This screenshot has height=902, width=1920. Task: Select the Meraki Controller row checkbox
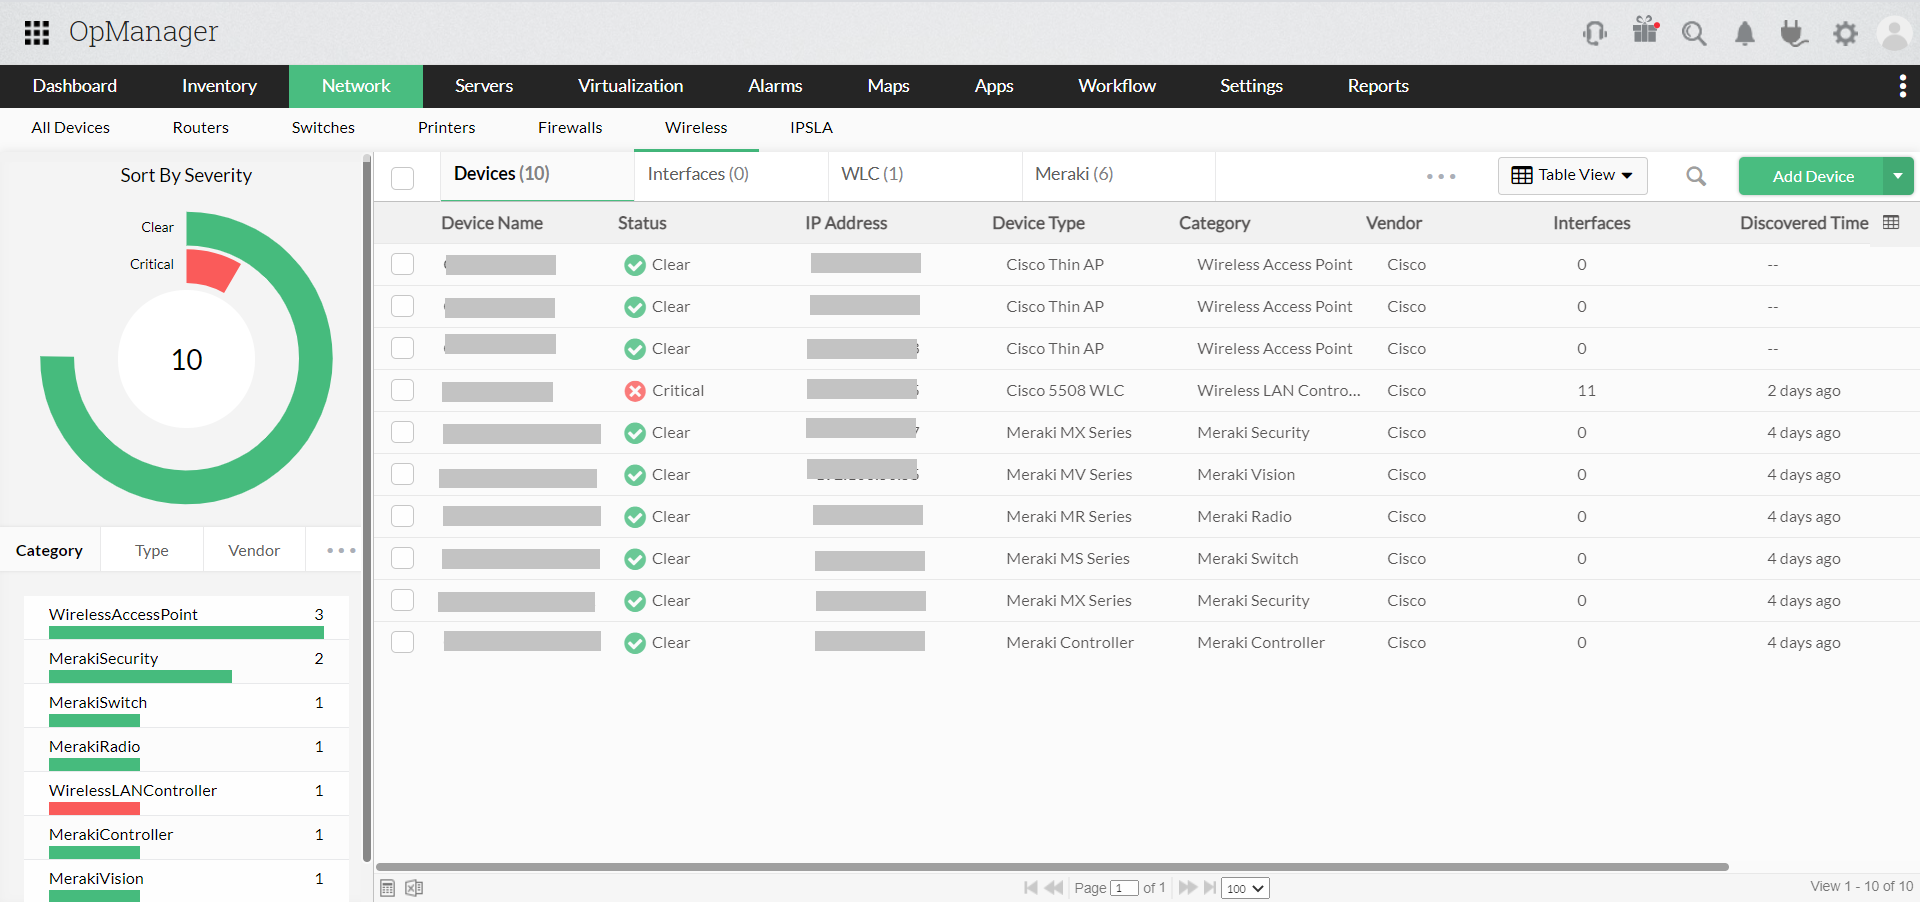pos(403,642)
